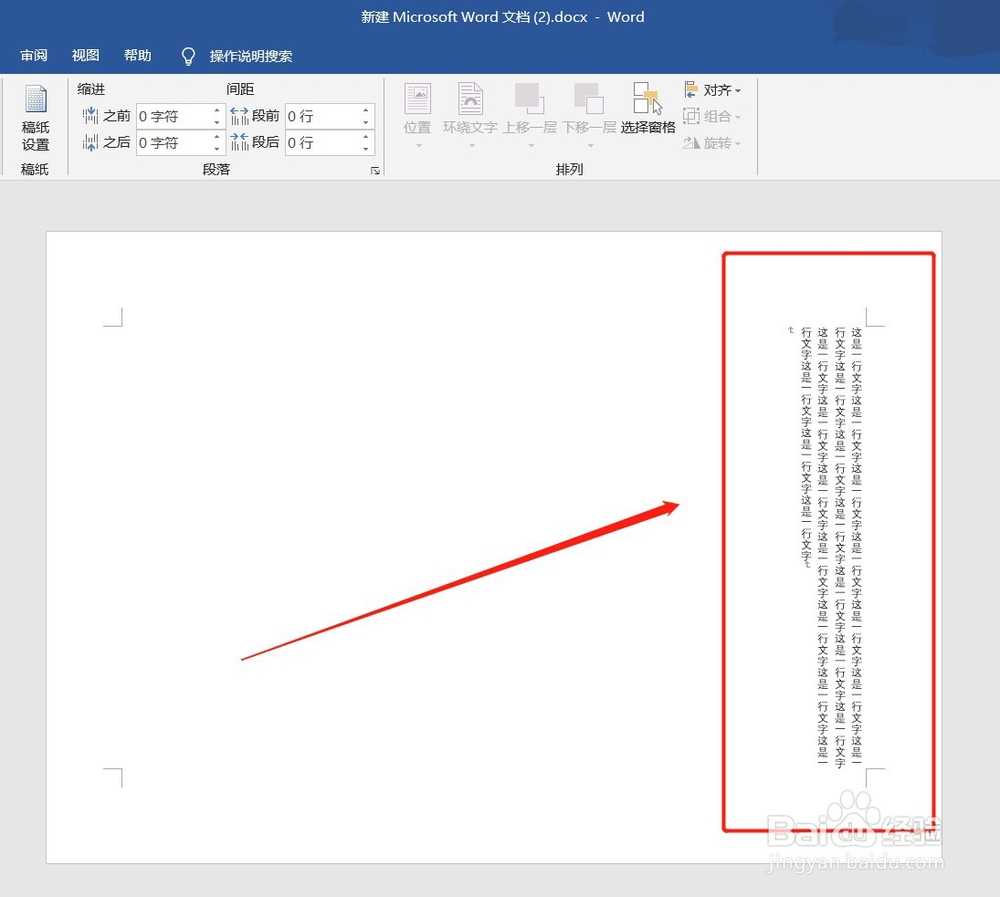This screenshot has height=897, width=1000.
Task: Click the 段前 spacing-before icon
Action: click(239, 115)
